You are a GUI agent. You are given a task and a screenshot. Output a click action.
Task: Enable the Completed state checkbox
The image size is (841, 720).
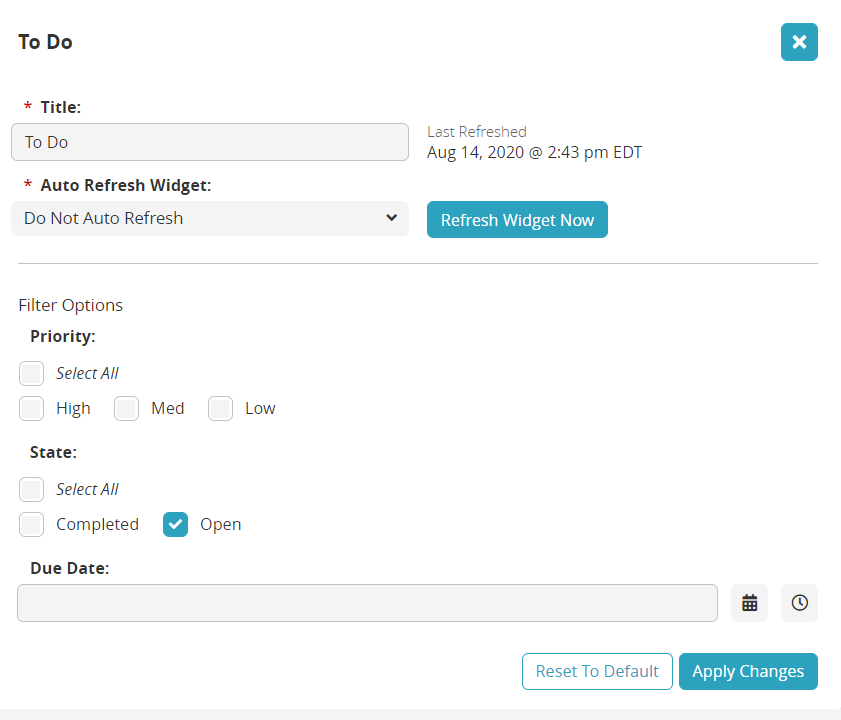[x=32, y=524]
